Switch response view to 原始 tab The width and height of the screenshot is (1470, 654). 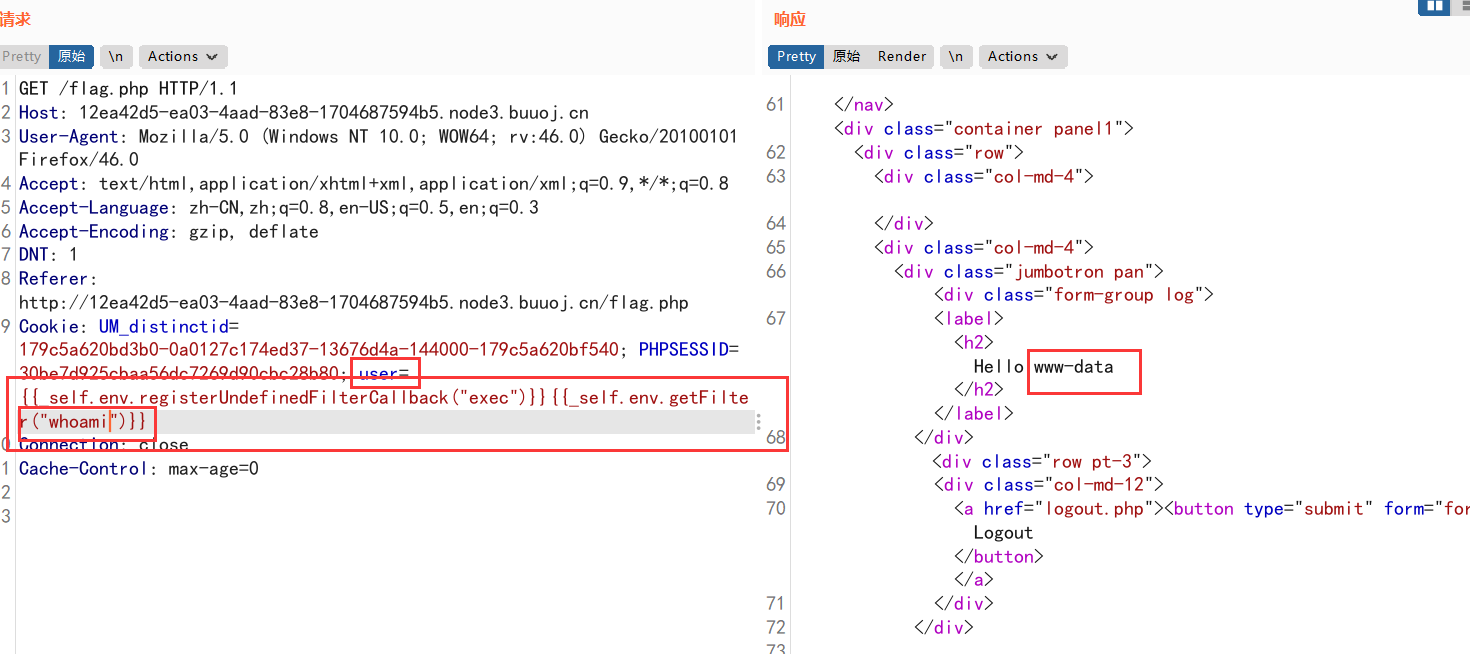(x=847, y=56)
